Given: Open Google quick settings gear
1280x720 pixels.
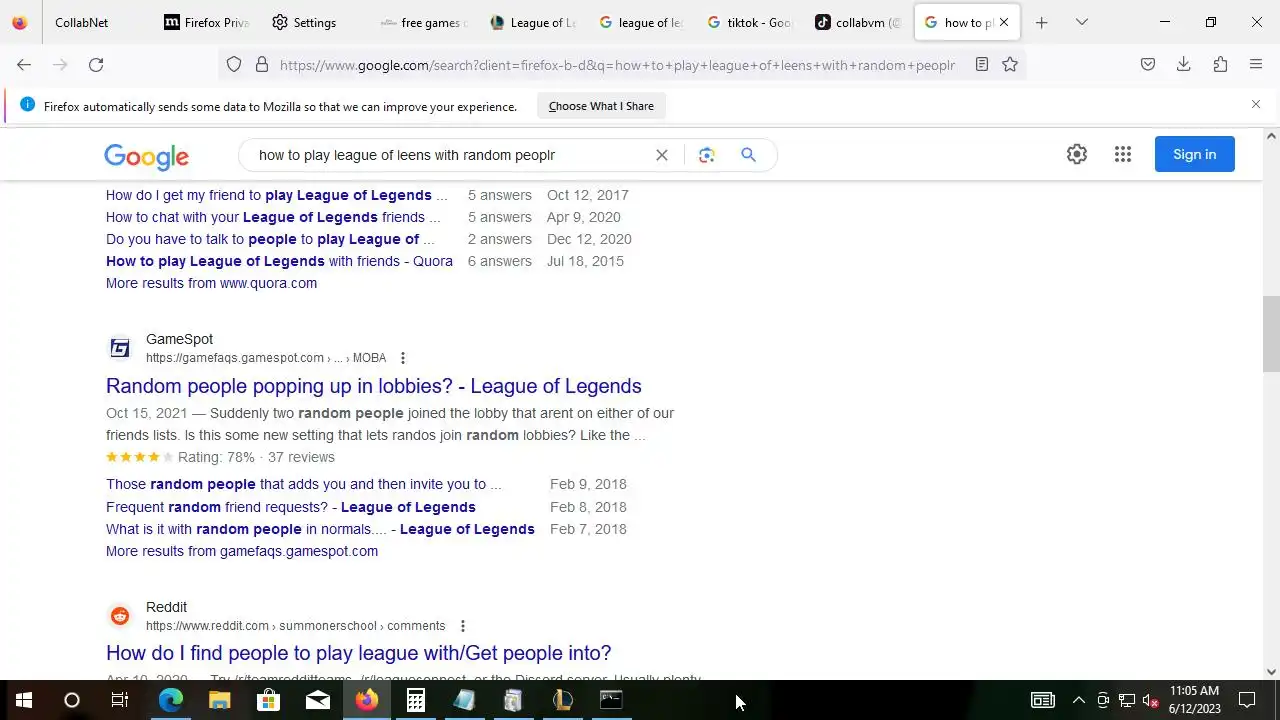Looking at the screenshot, I should coord(1077,154).
